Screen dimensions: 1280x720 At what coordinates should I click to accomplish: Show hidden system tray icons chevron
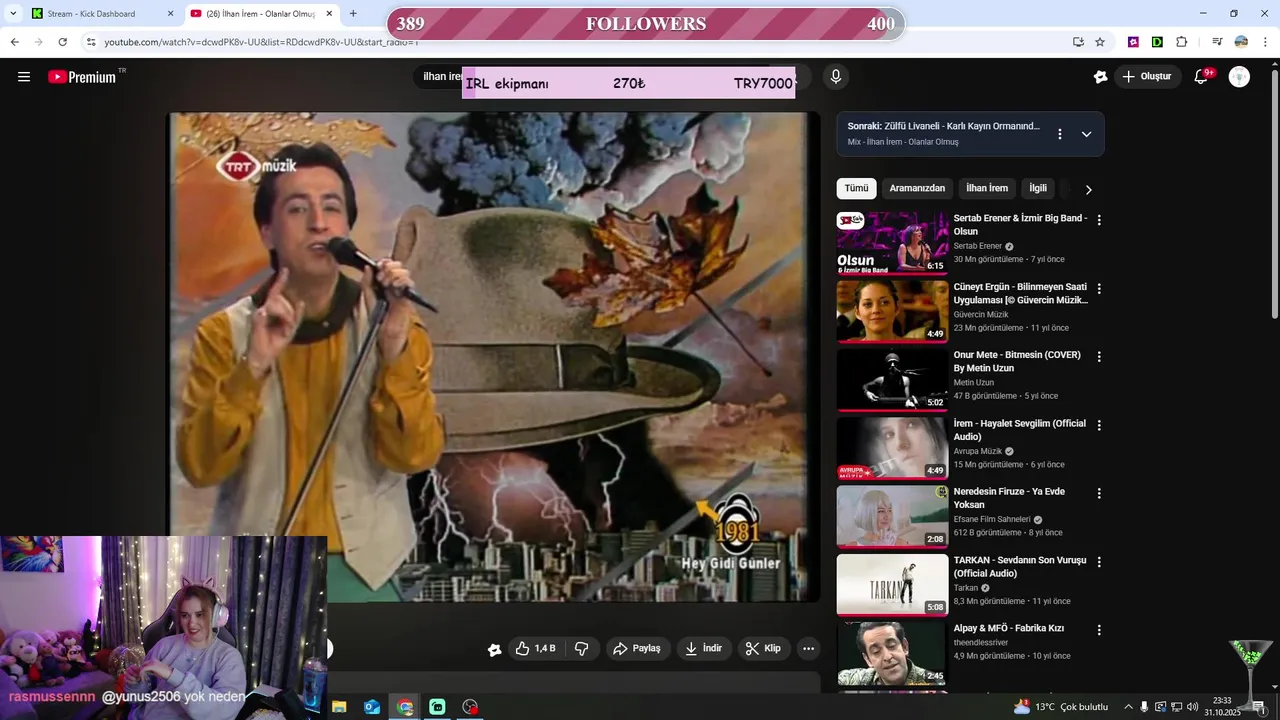(1129, 707)
